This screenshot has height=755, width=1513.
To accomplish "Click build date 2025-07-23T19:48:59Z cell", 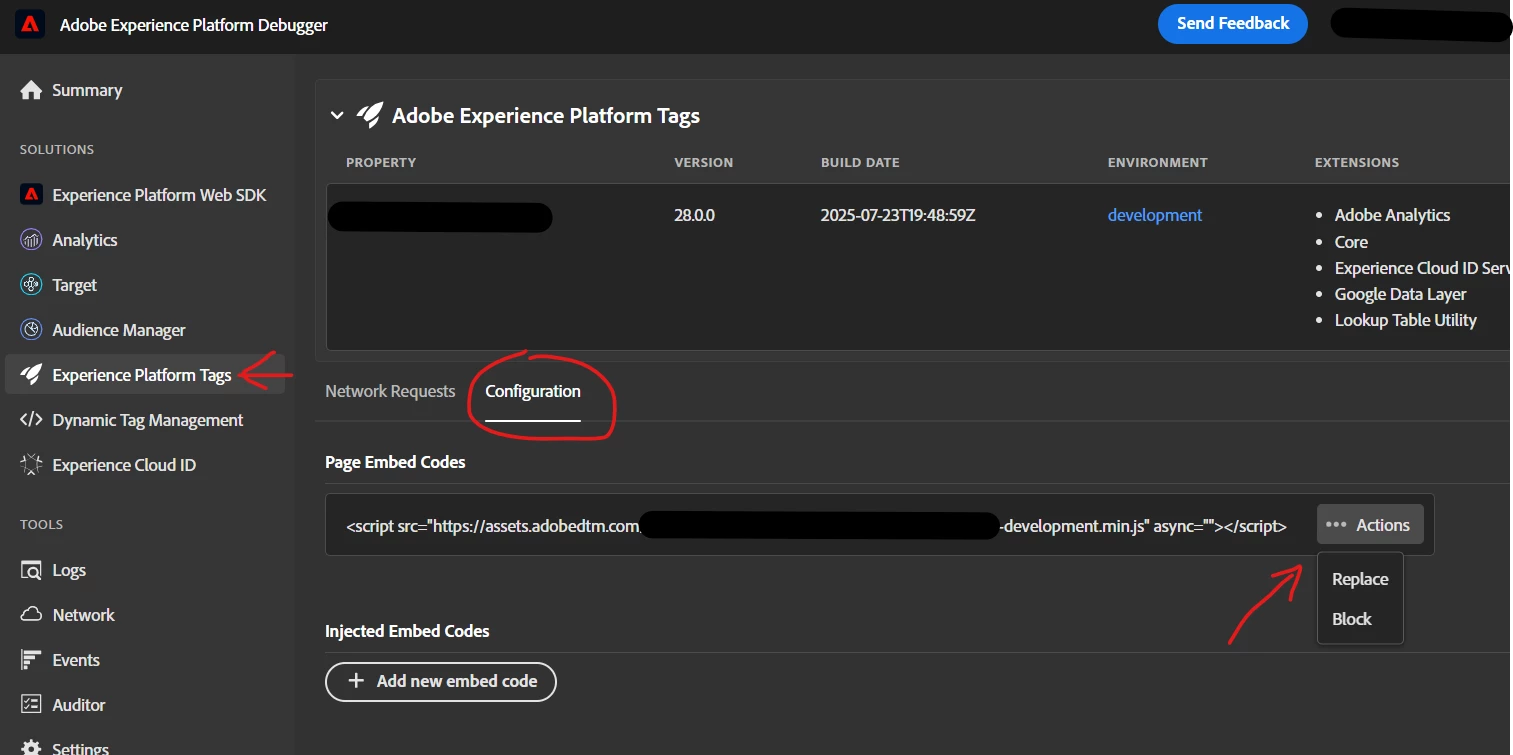I will (x=898, y=215).
